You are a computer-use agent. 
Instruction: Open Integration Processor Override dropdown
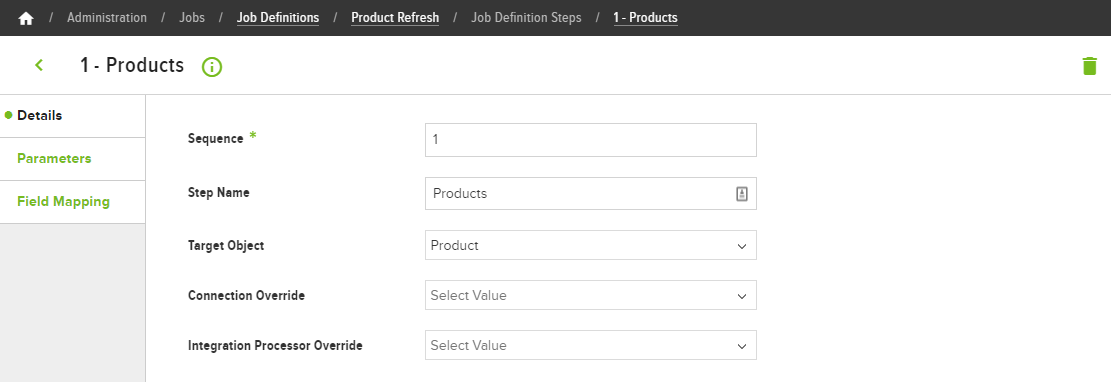[x=590, y=345]
